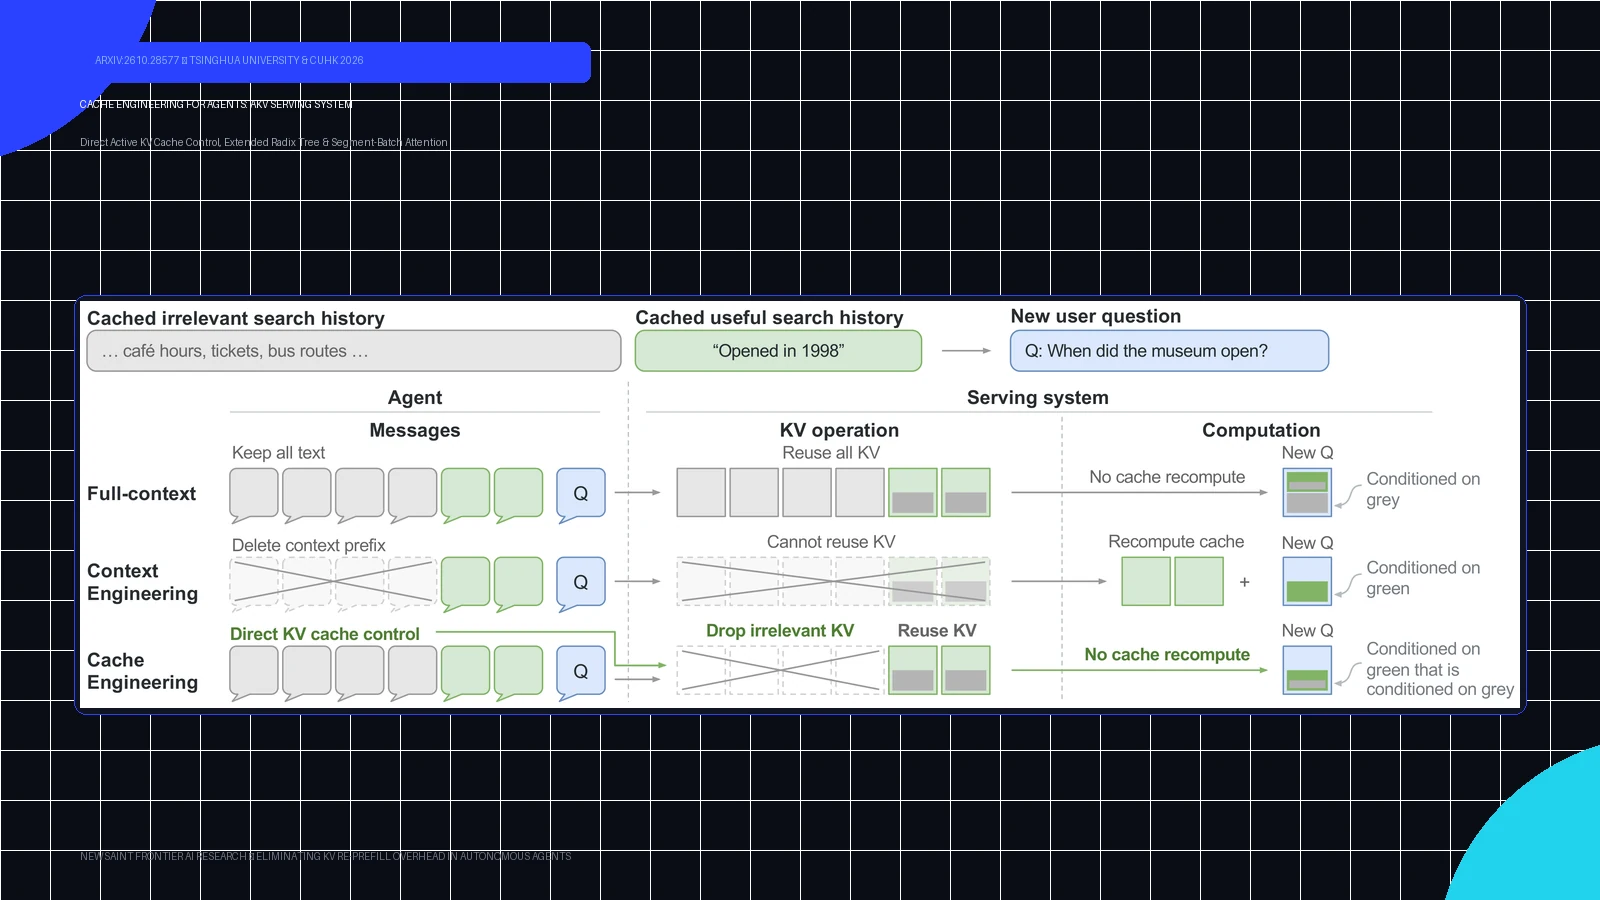Click the 'Delete context prefix' caption
This screenshot has height=900, width=1600.
pos(309,545)
